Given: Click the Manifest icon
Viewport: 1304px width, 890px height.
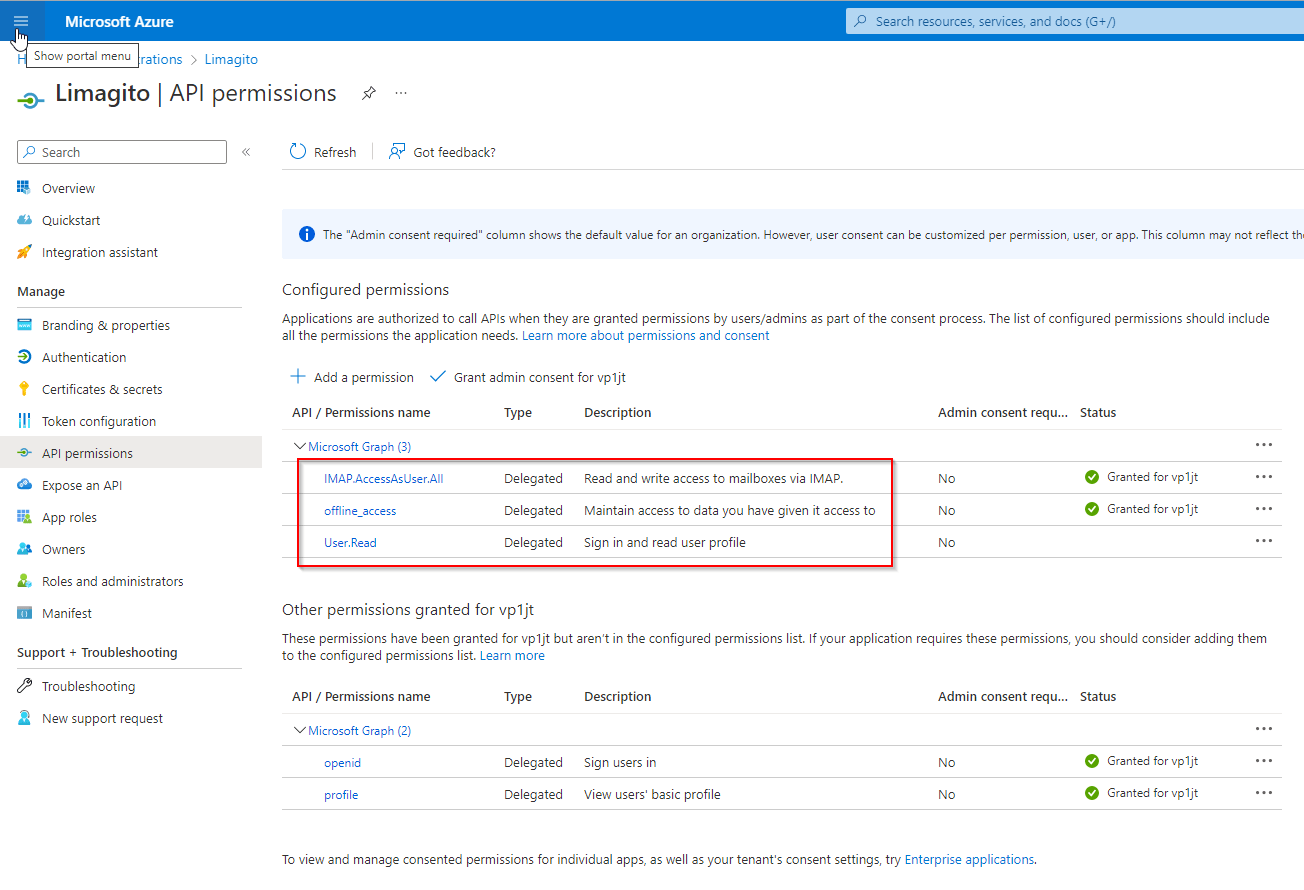Looking at the screenshot, I should (x=25, y=613).
